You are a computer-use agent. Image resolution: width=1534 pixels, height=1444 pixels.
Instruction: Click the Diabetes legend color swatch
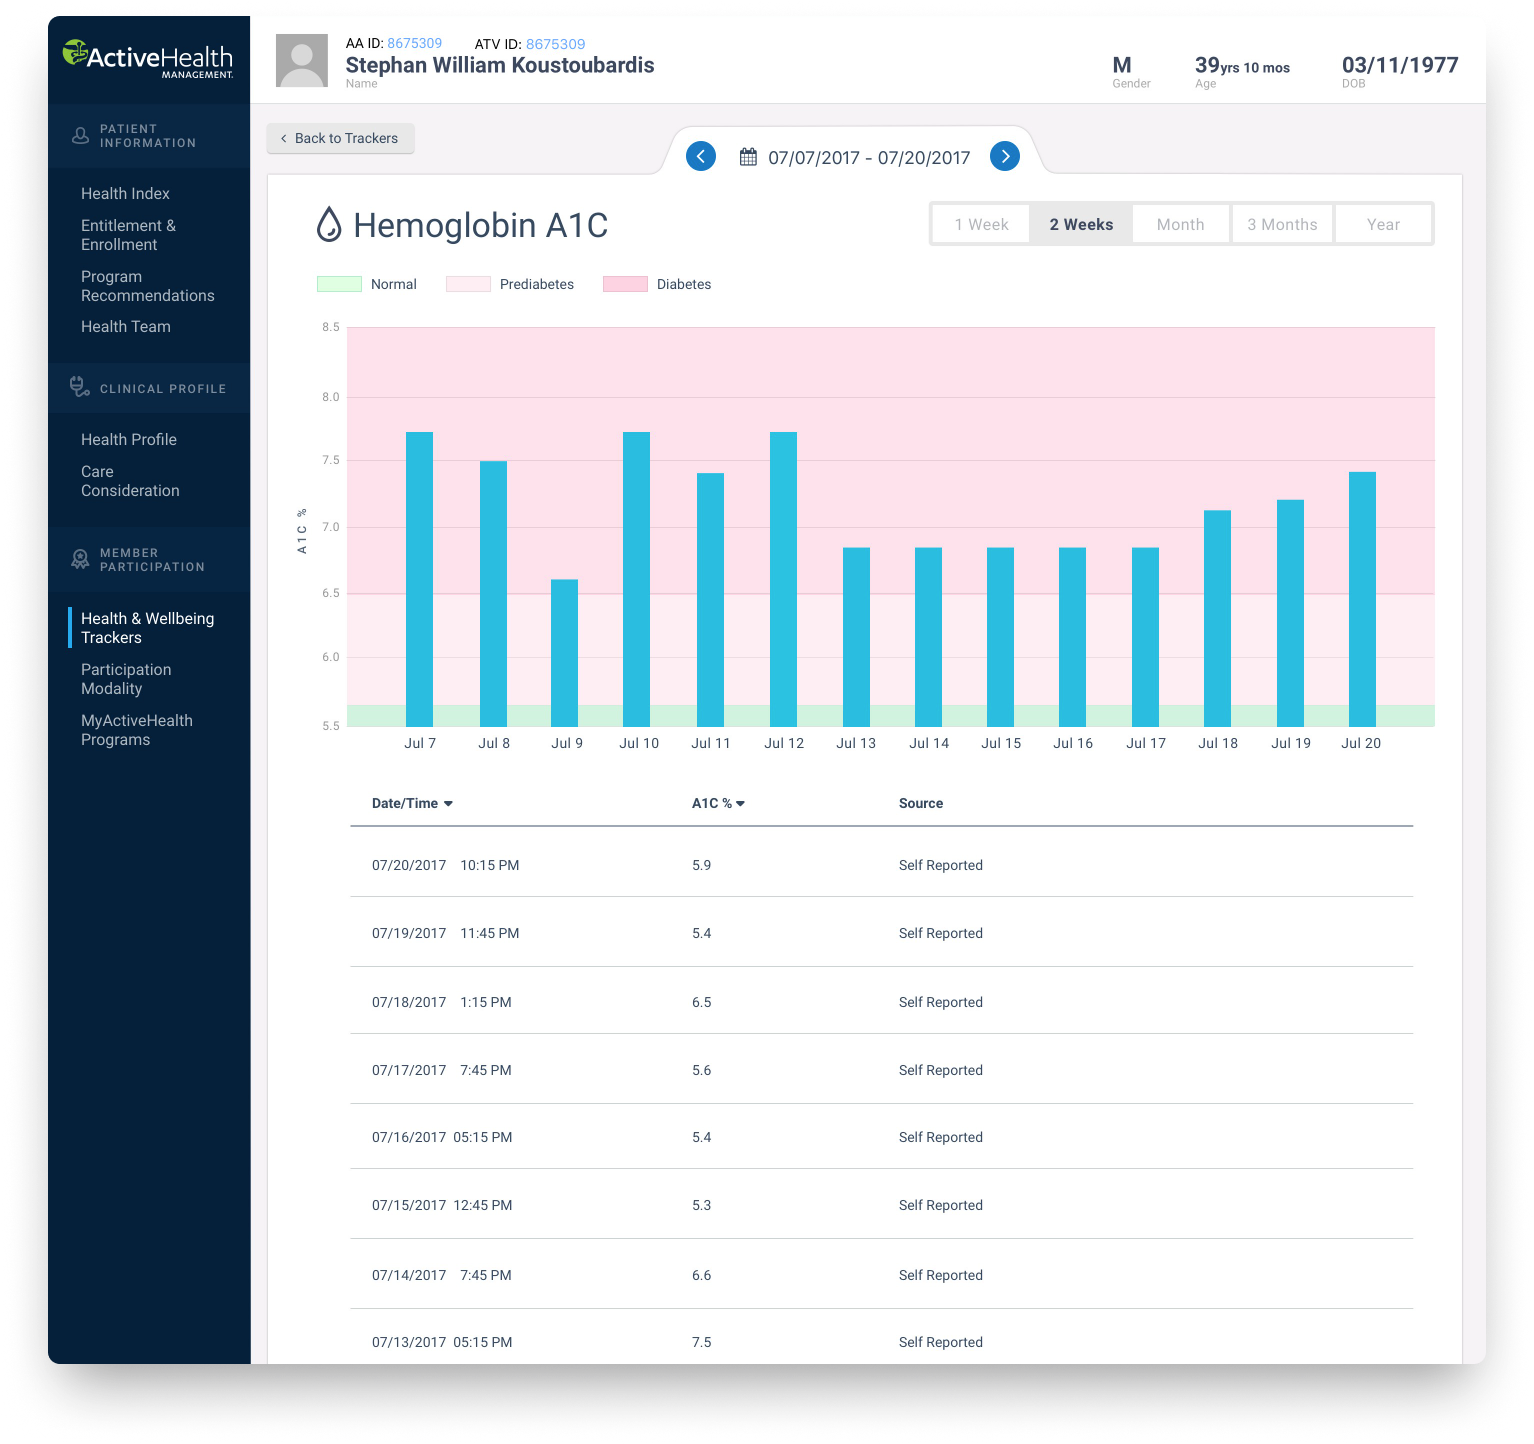625,284
